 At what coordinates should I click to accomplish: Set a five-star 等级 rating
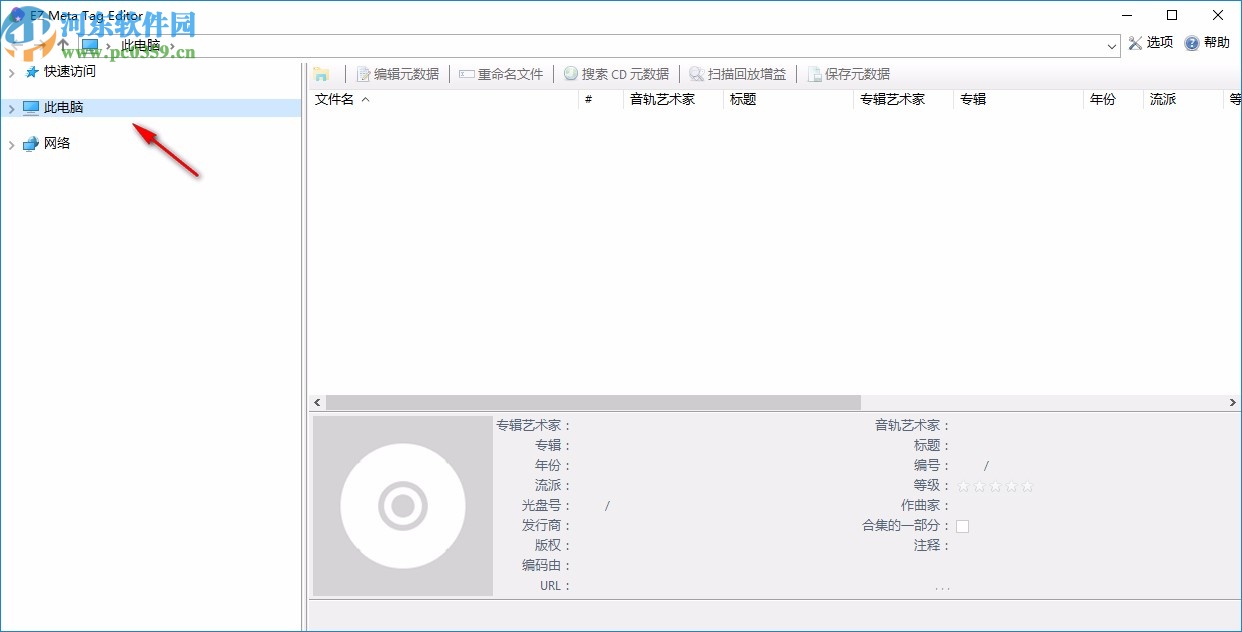[x=1028, y=485]
